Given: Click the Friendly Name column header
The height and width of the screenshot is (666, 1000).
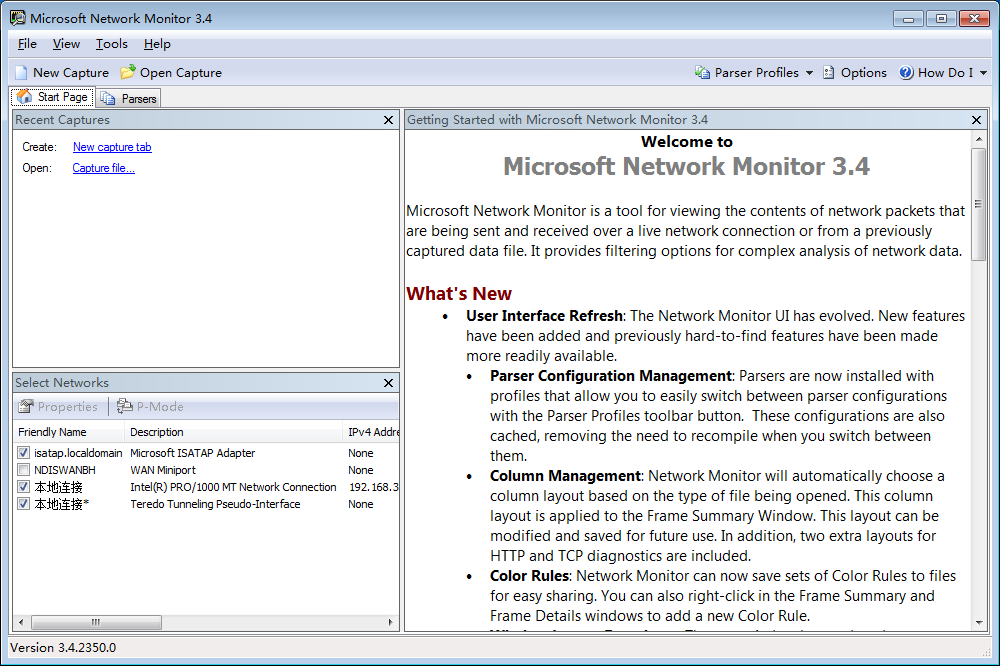Looking at the screenshot, I should tap(52, 432).
